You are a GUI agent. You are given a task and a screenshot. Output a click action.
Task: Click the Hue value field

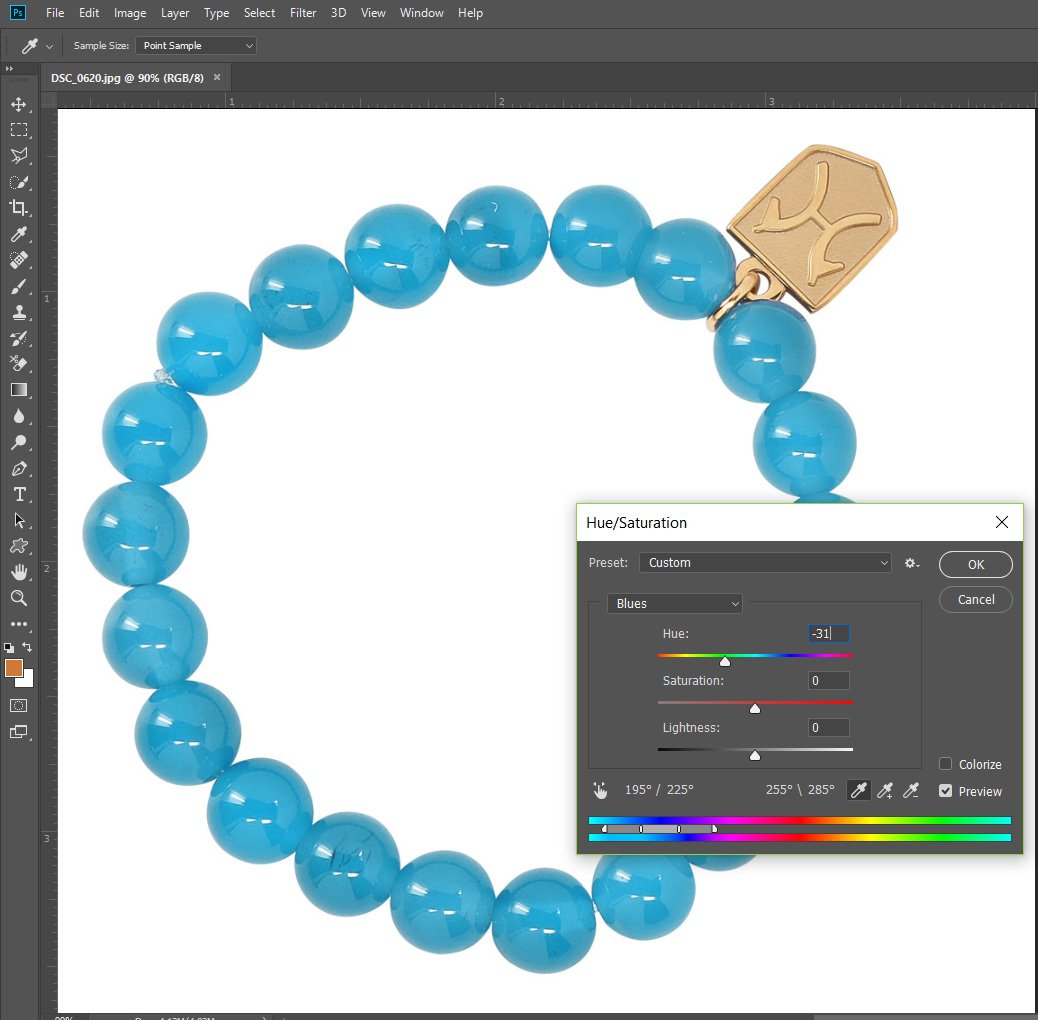point(829,633)
